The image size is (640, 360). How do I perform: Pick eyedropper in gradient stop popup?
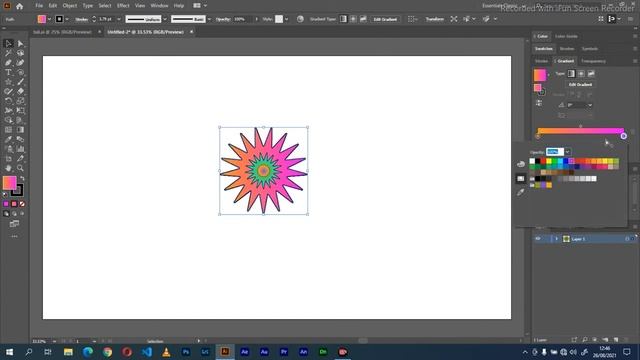[520, 192]
